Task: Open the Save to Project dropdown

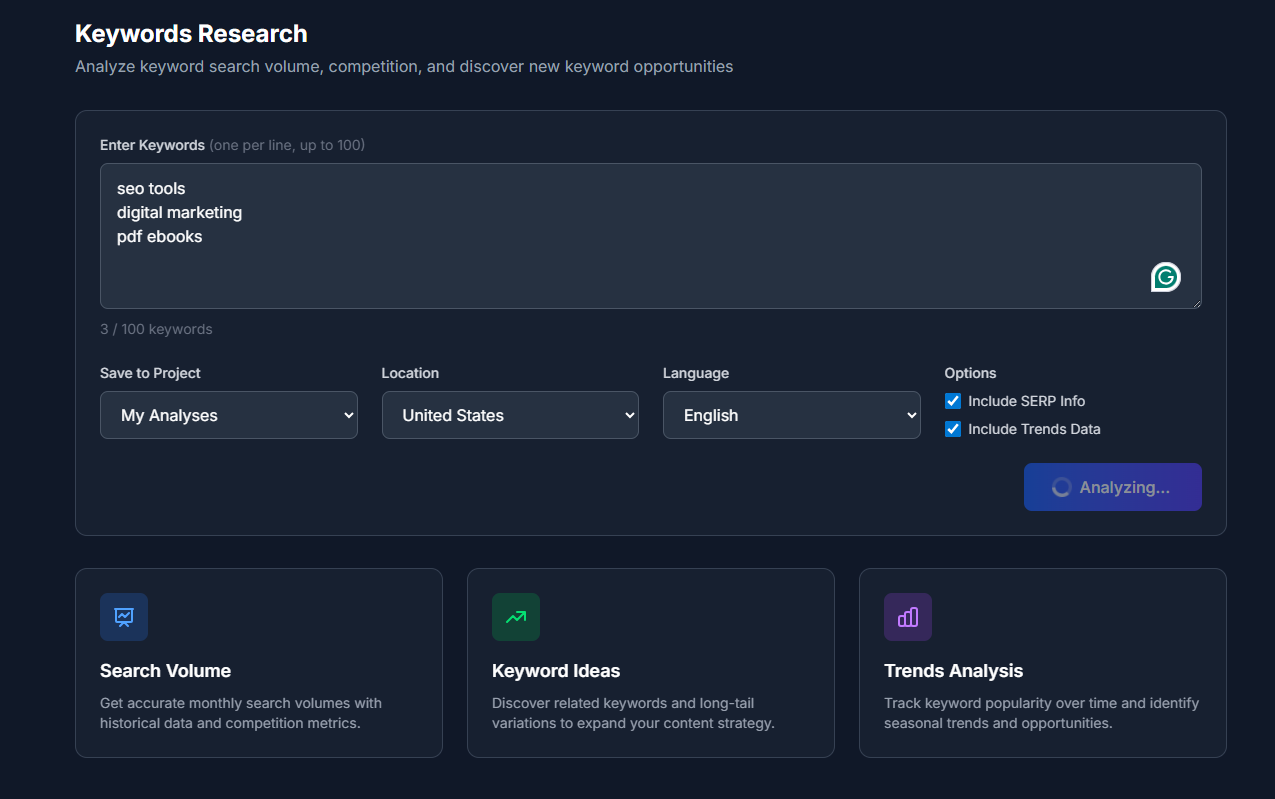Action: coord(228,414)
